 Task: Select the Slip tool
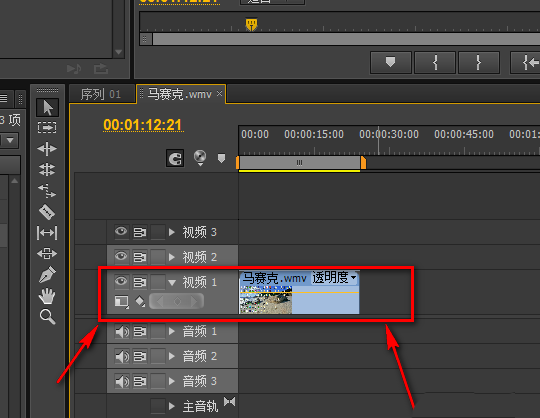[47, 233]
